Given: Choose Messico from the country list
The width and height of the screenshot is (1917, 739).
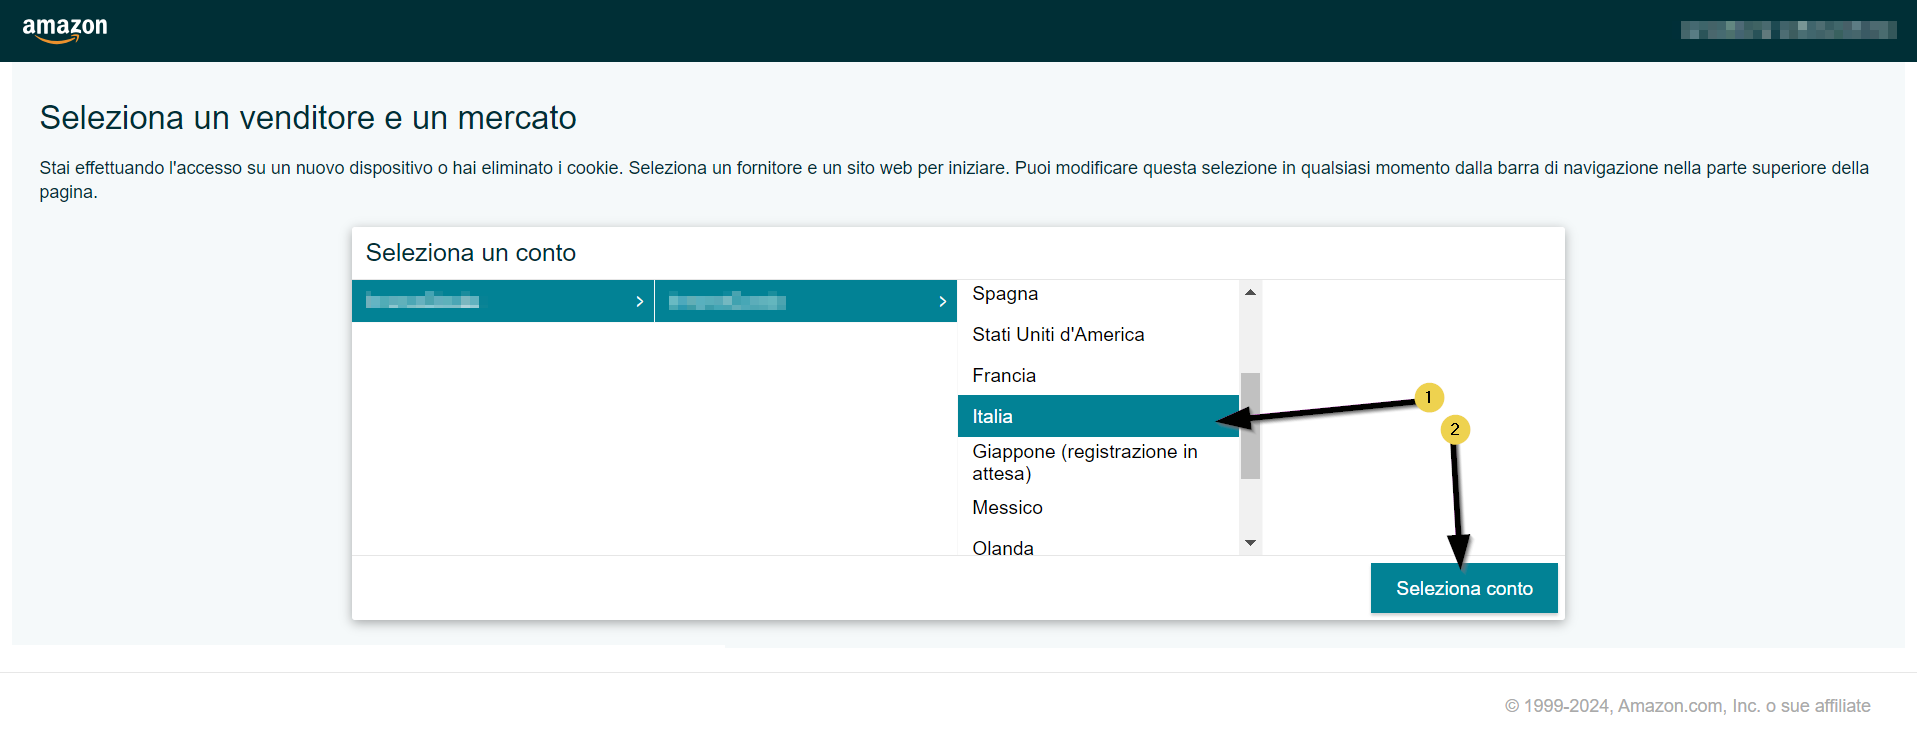Looking at the screenshot, I should (1007, 508).
